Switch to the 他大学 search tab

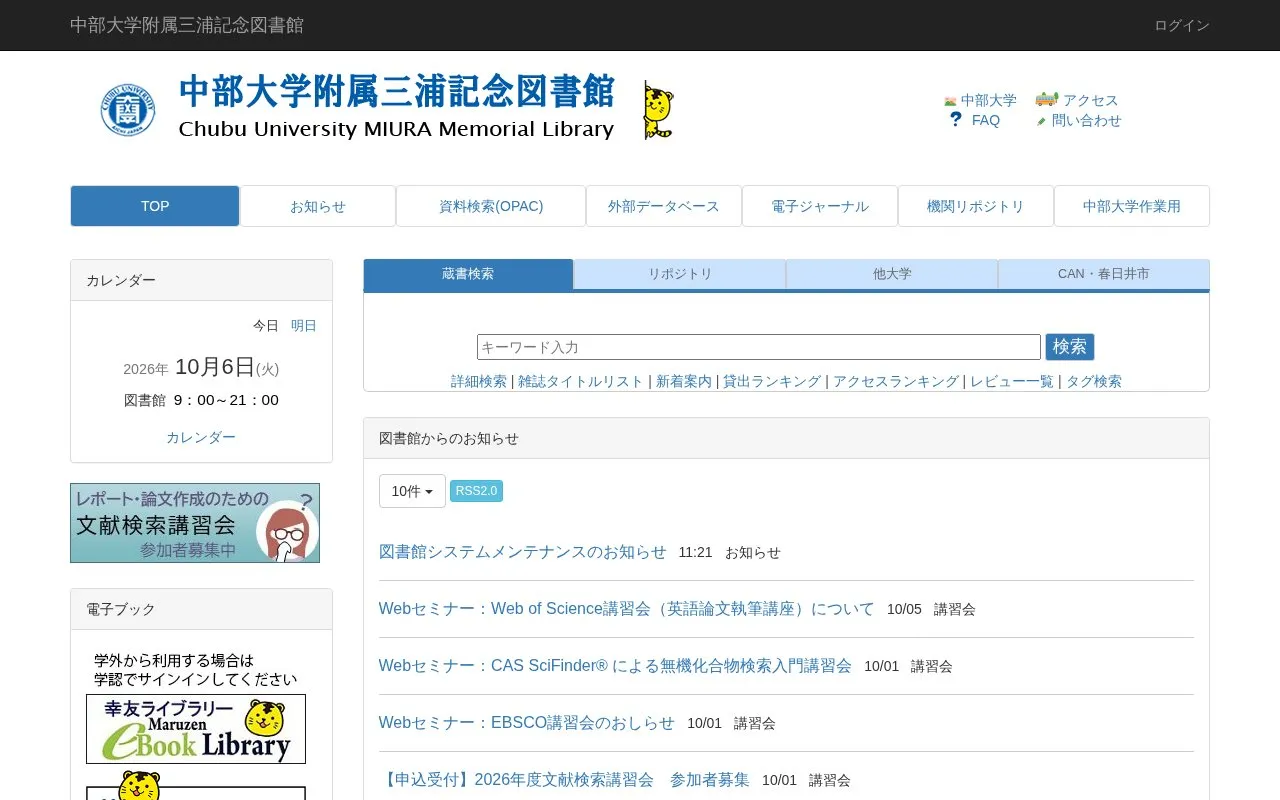point(892,274)
